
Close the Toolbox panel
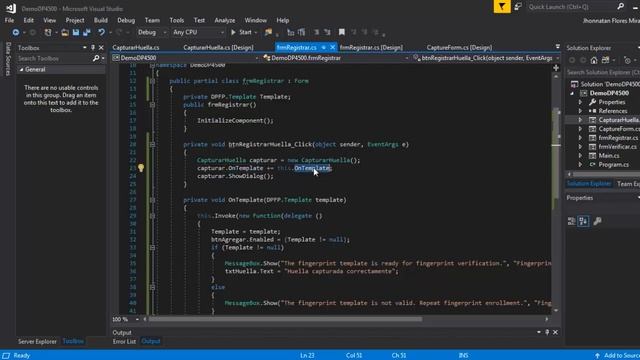point(101,48)
